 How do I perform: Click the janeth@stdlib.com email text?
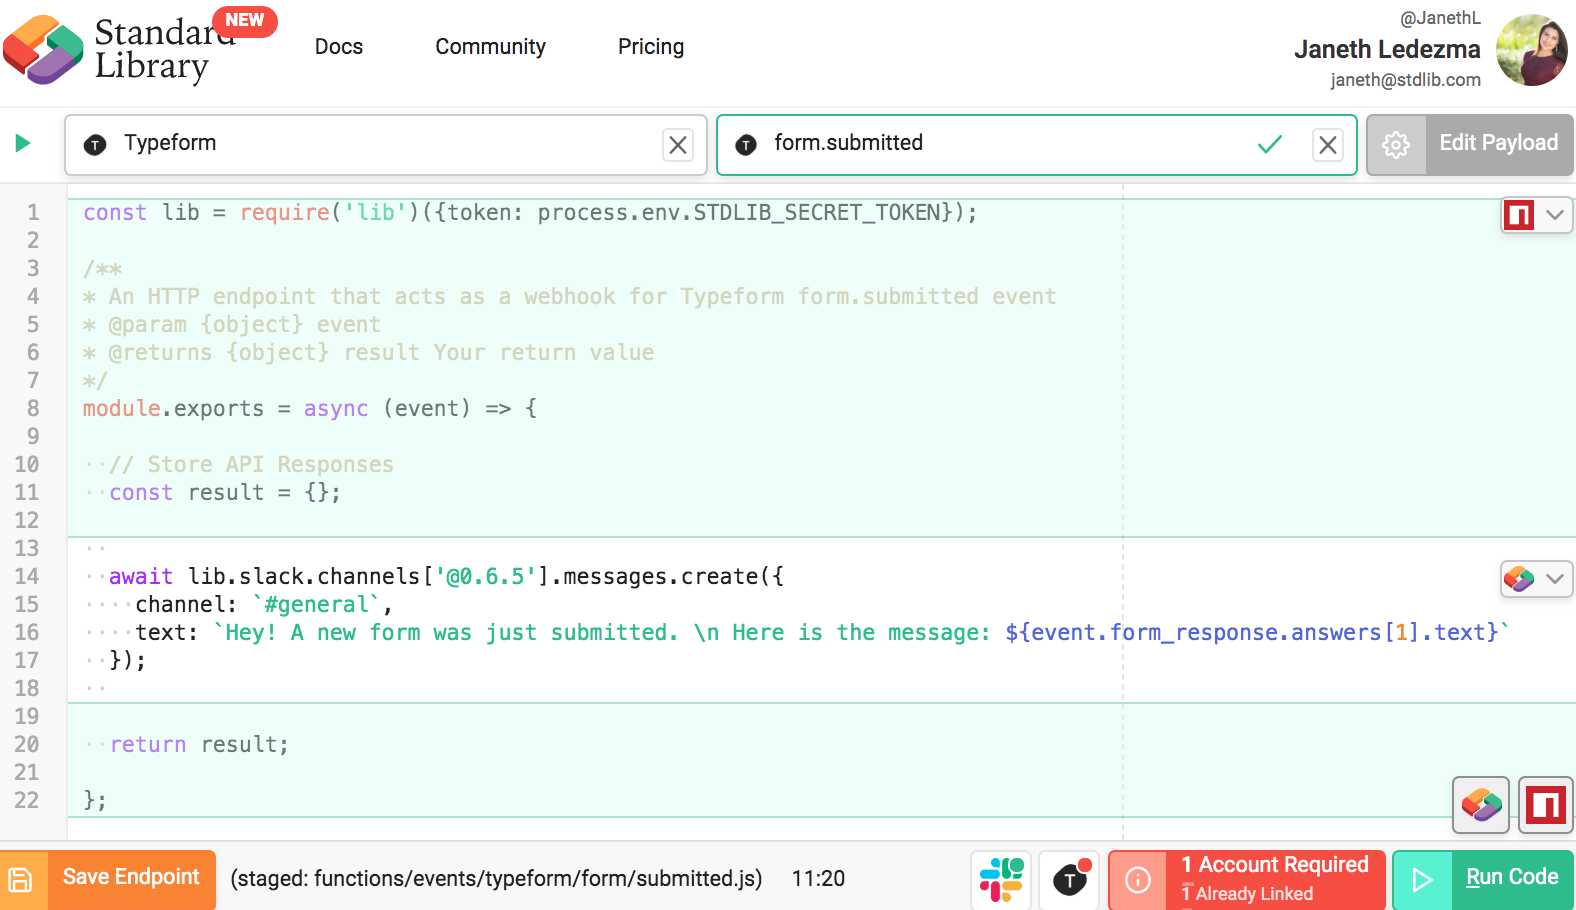1405,80
